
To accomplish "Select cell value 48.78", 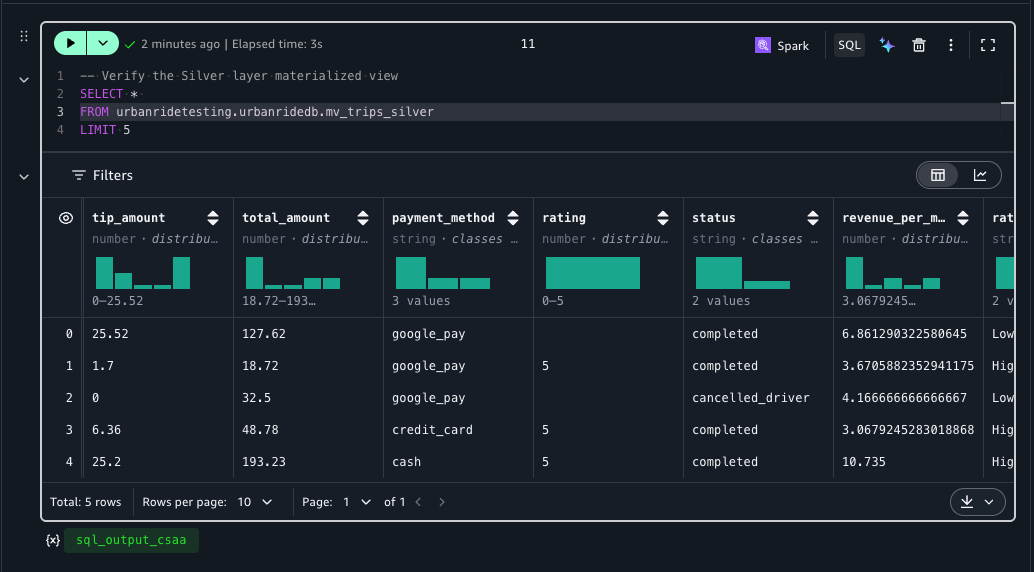I will (x=260, y=429).
